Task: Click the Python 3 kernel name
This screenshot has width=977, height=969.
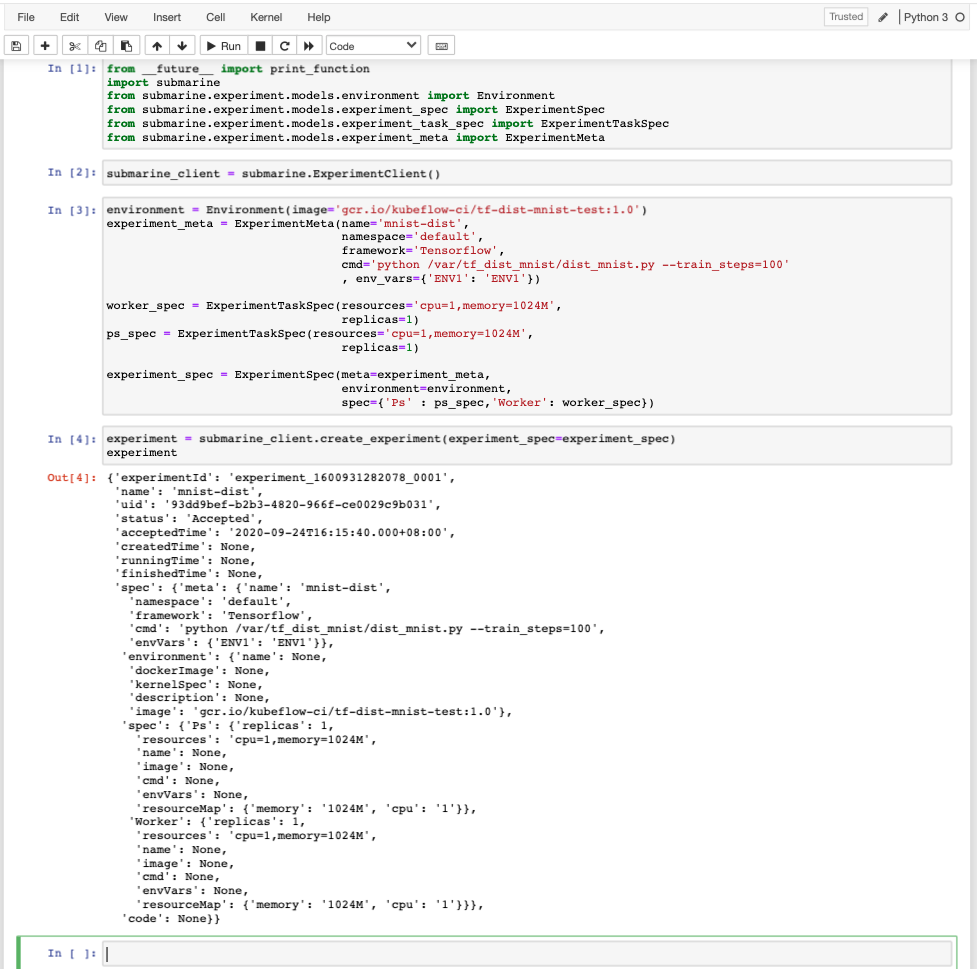Action: pos(925,17)
